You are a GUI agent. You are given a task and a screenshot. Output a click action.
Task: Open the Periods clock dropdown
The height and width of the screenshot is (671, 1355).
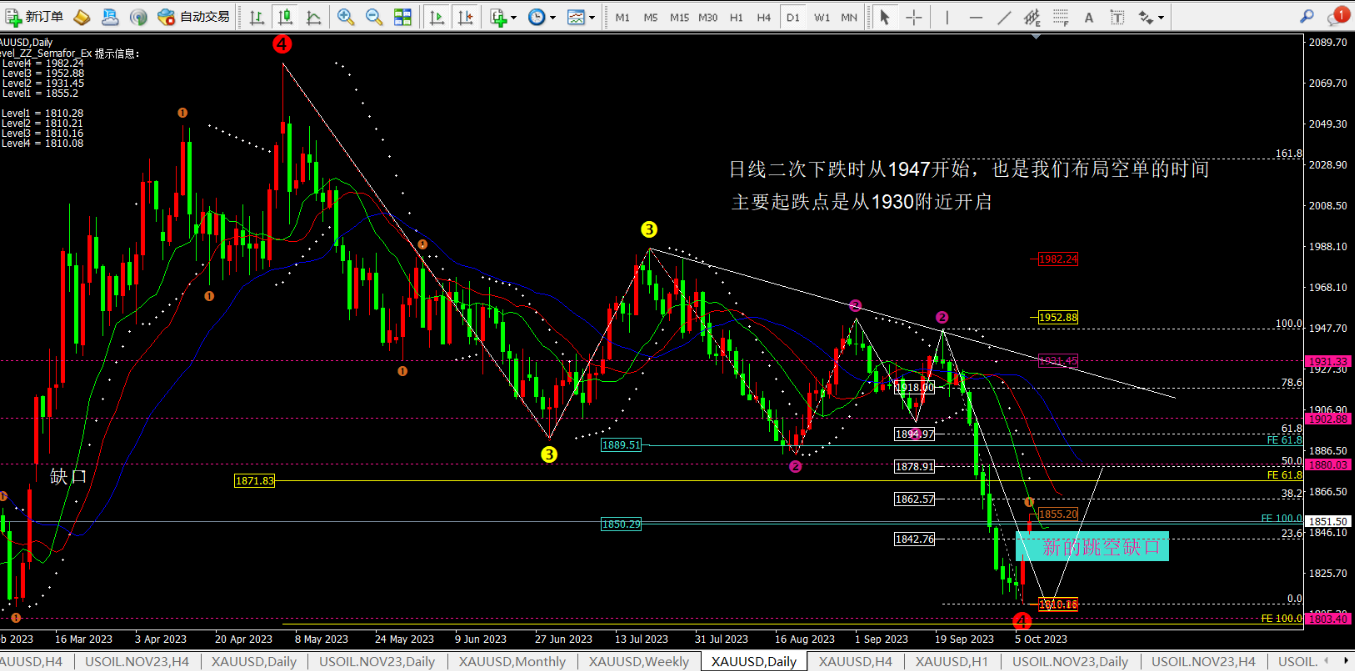click(542, 17)
